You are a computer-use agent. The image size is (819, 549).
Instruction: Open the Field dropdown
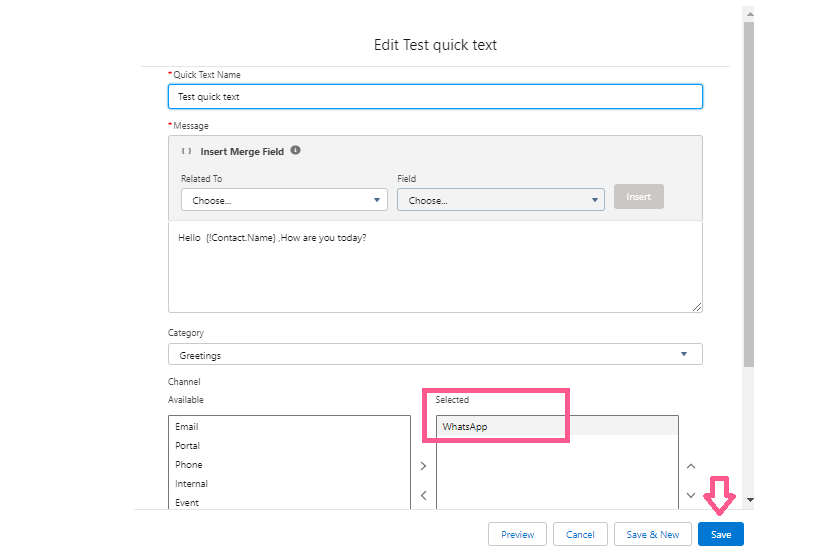point(500,200)
